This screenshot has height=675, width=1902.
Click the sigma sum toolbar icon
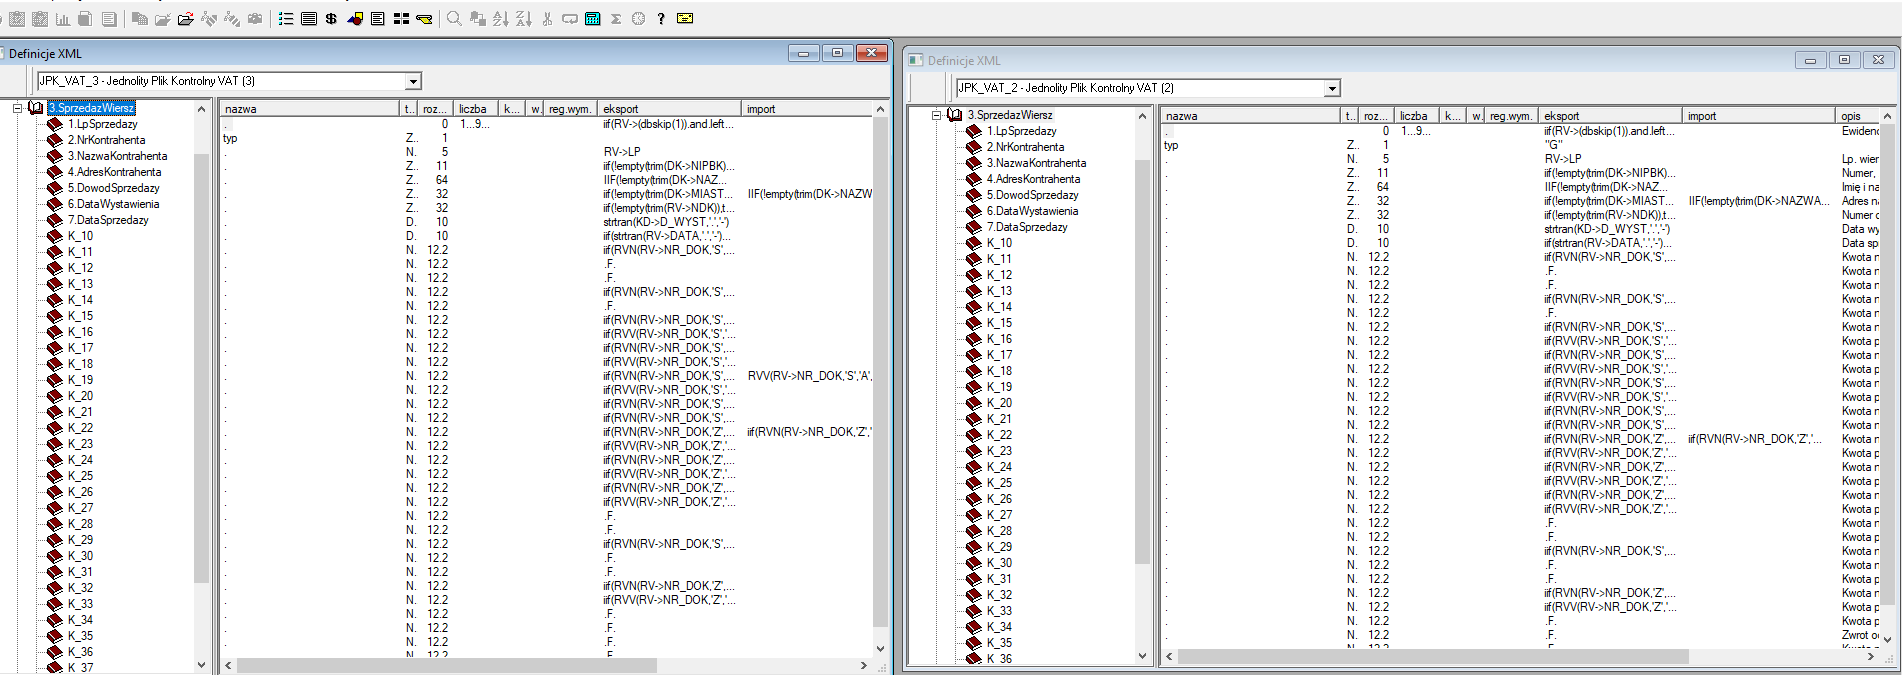616,19
